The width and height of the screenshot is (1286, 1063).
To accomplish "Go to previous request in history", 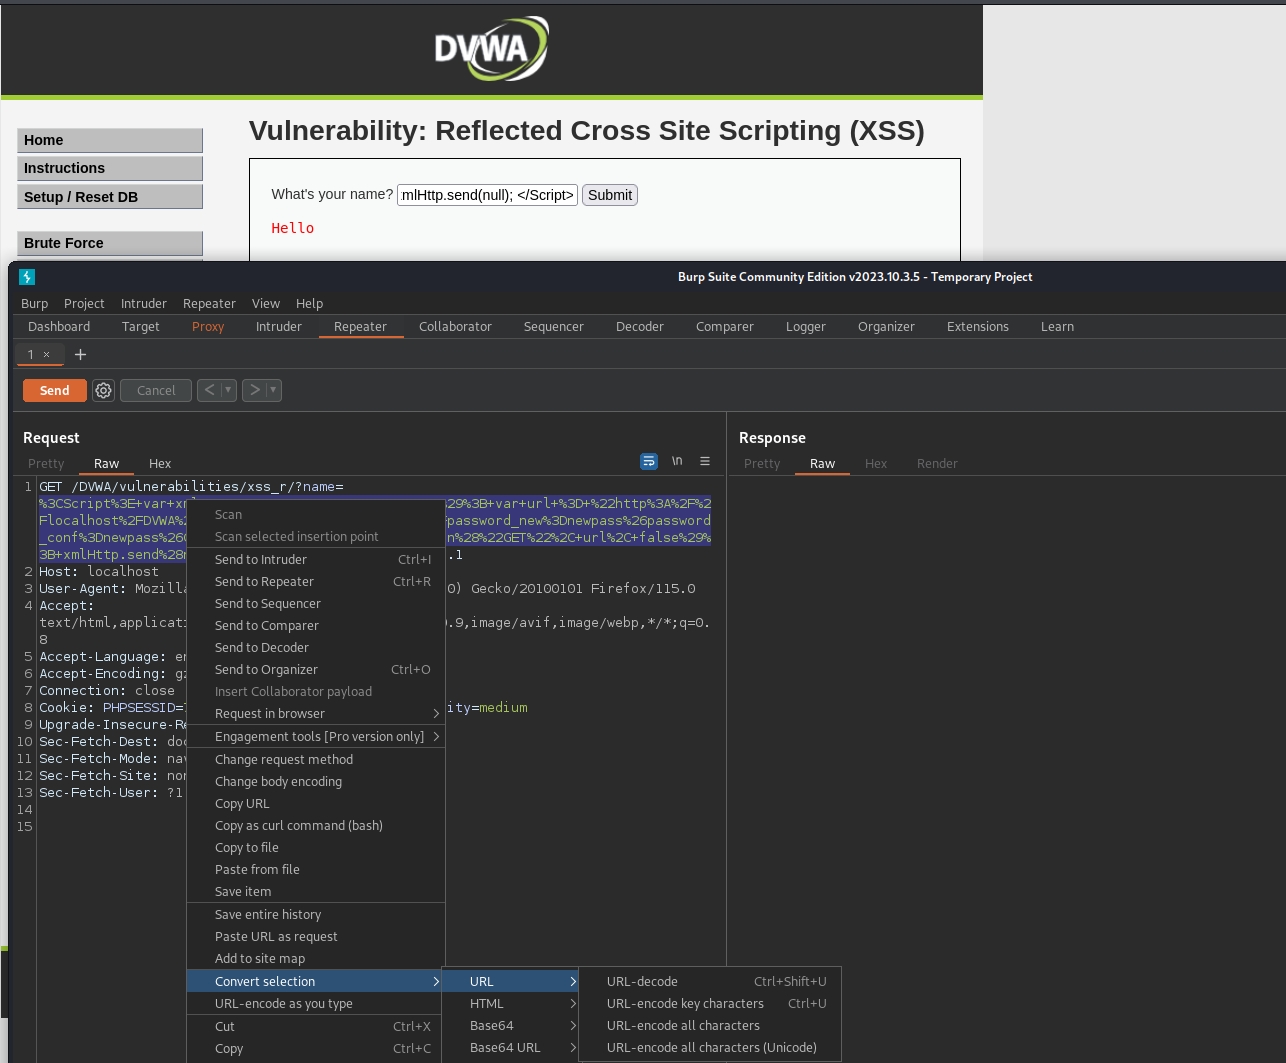I will tap(208, 390).
